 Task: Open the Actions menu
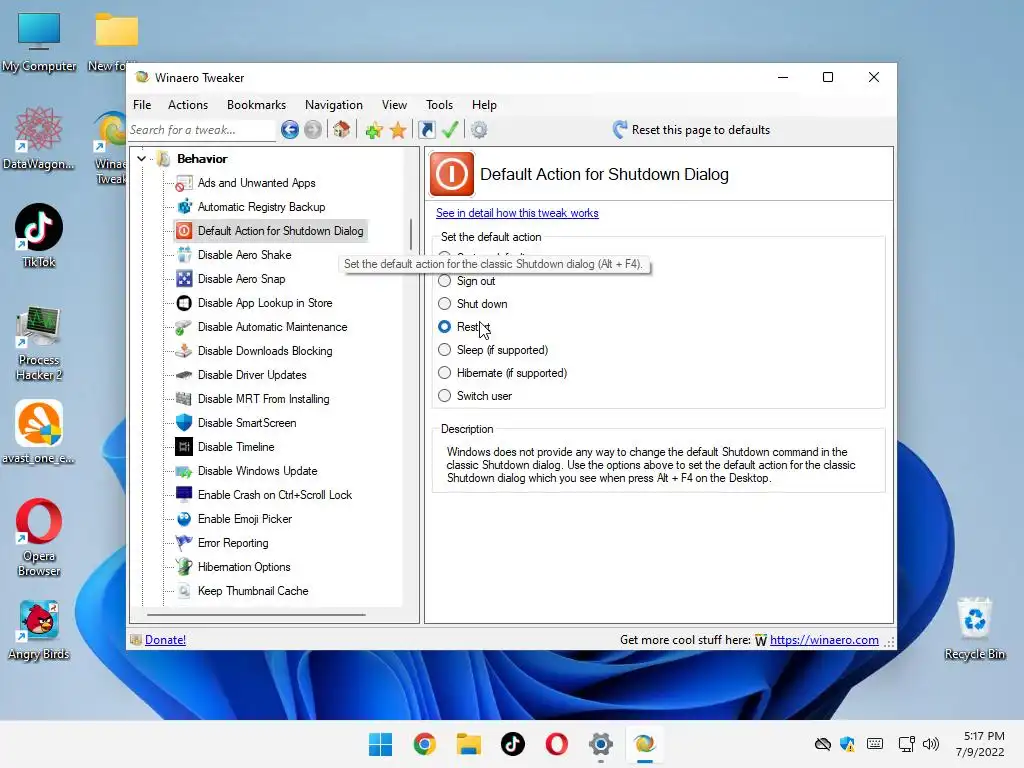[x=188, y=104]
